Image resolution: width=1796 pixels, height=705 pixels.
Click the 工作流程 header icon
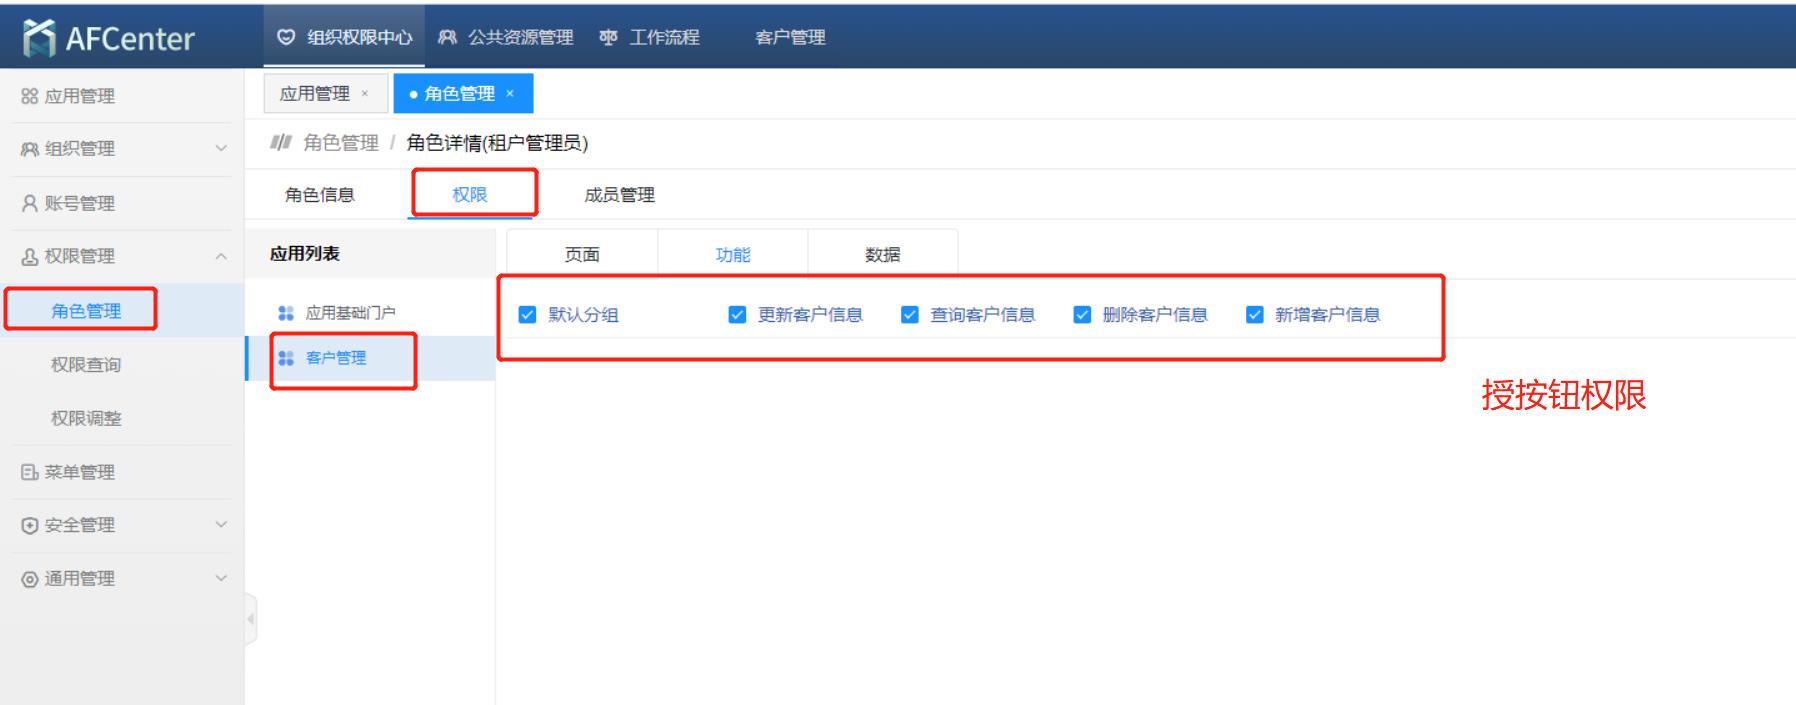pos(608,37)
